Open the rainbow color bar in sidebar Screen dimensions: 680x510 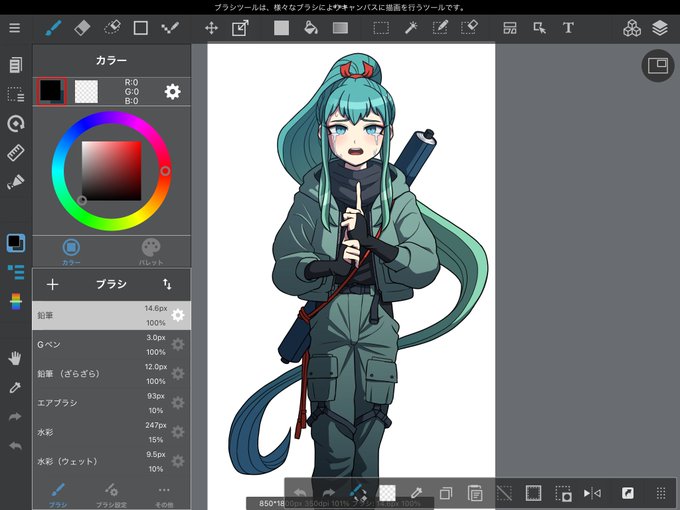tap(16, 301)
